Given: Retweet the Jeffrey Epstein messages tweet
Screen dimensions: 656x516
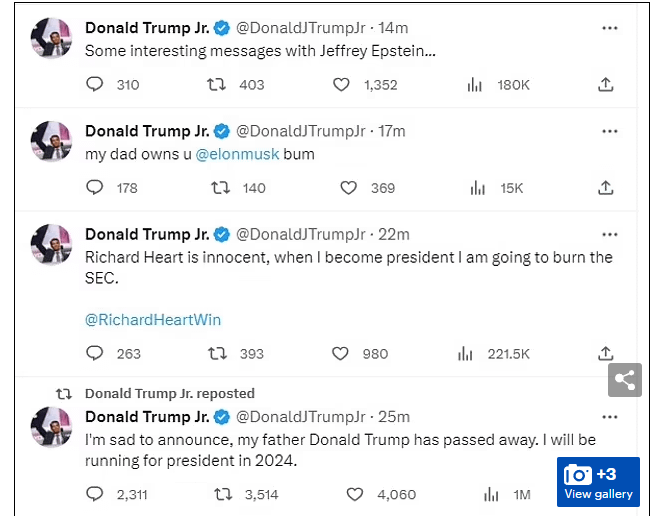Looking at the screenshot, I should (215, 85).
